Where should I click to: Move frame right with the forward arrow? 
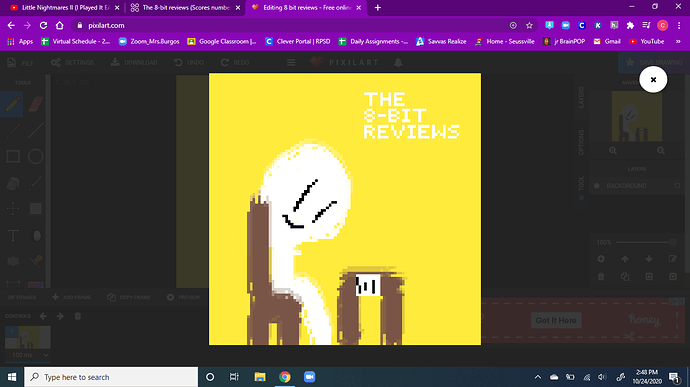point(60,316)
